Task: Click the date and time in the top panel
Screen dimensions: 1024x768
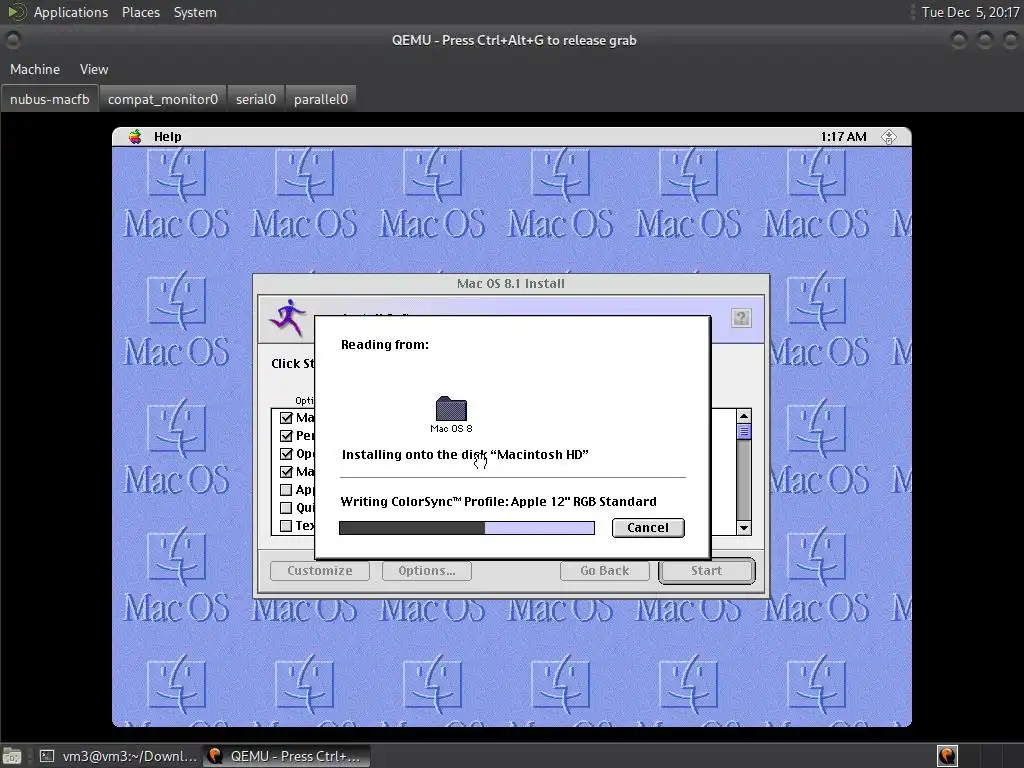Action: click(x=970, y=12)
